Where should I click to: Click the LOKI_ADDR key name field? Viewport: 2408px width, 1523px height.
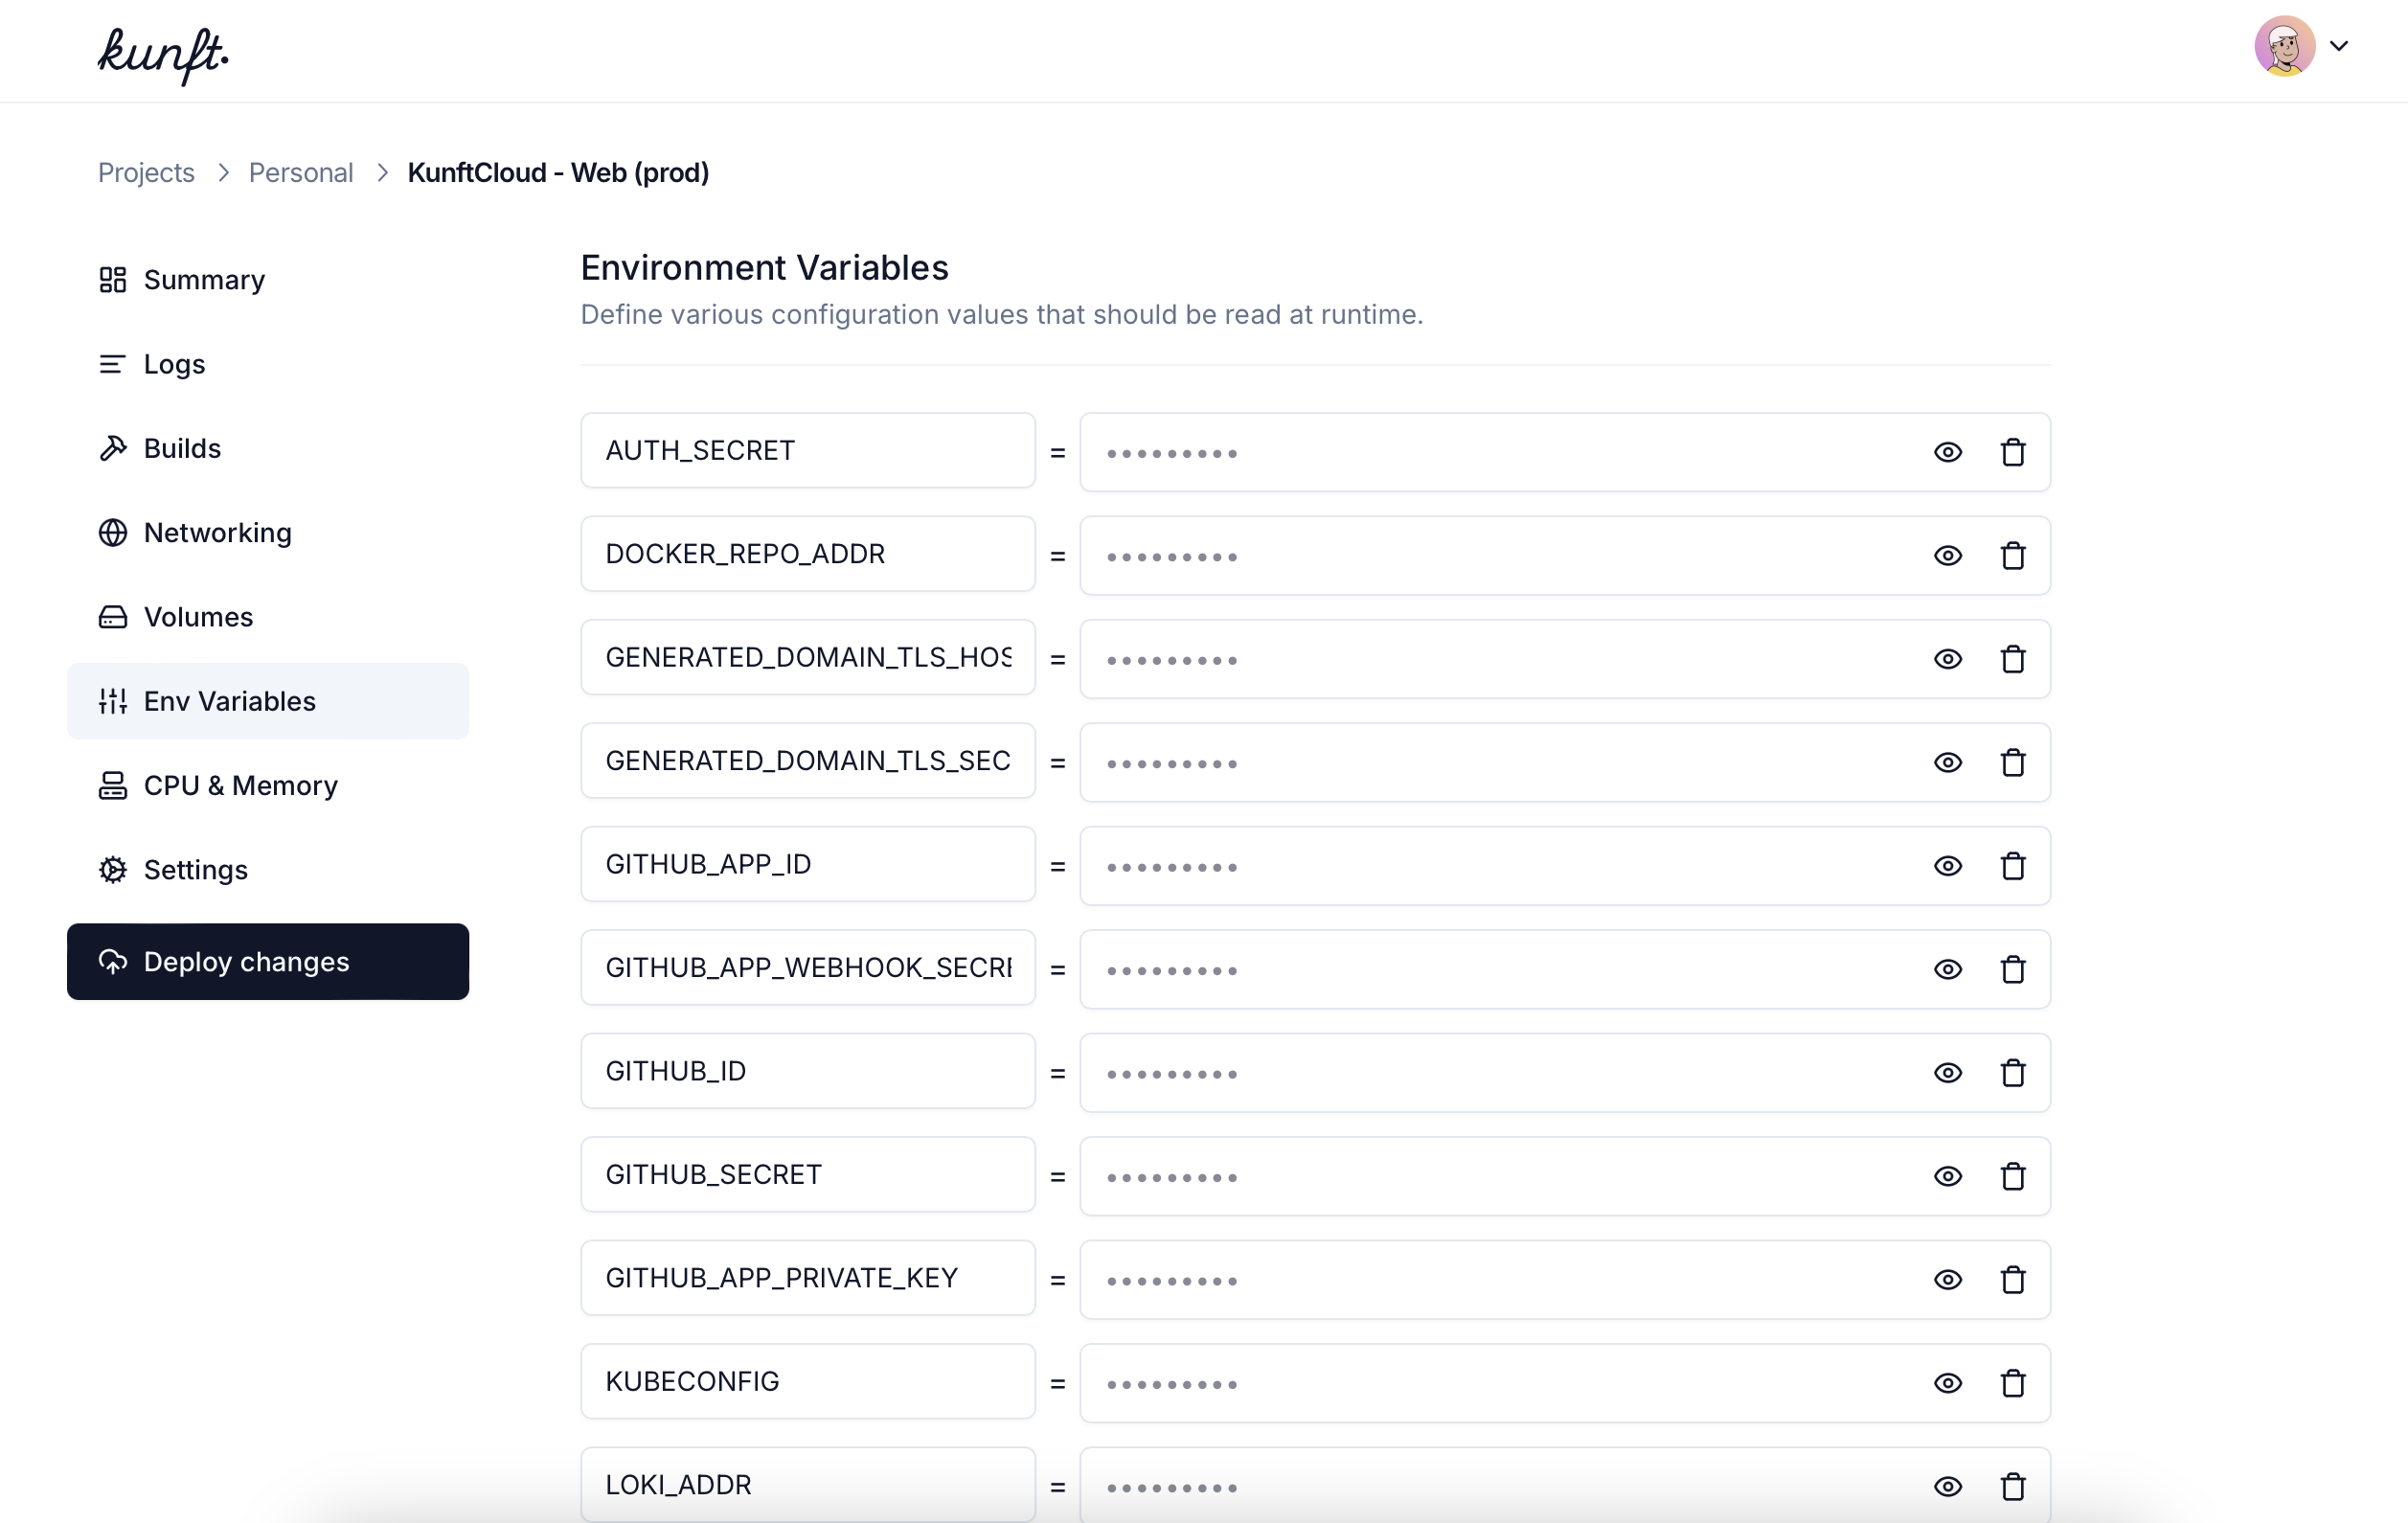coord(808,1485)
